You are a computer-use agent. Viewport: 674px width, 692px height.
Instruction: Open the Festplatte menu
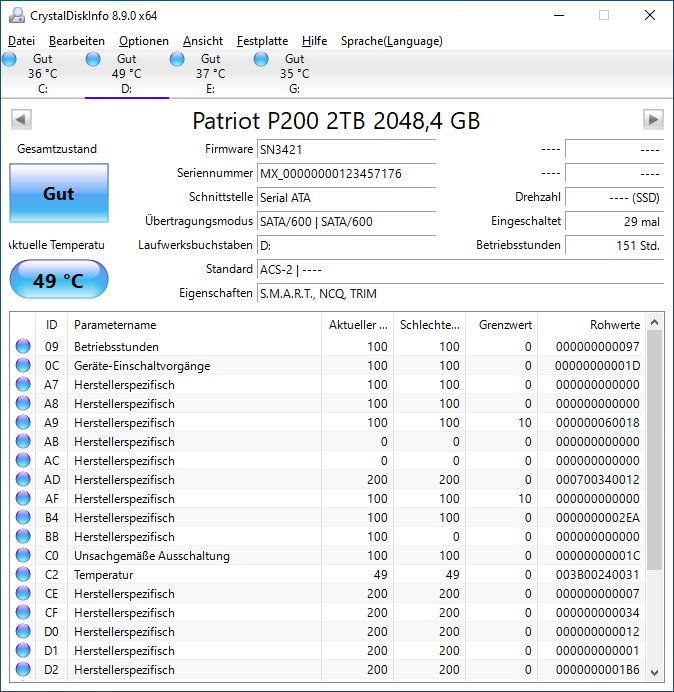[262, 41]
